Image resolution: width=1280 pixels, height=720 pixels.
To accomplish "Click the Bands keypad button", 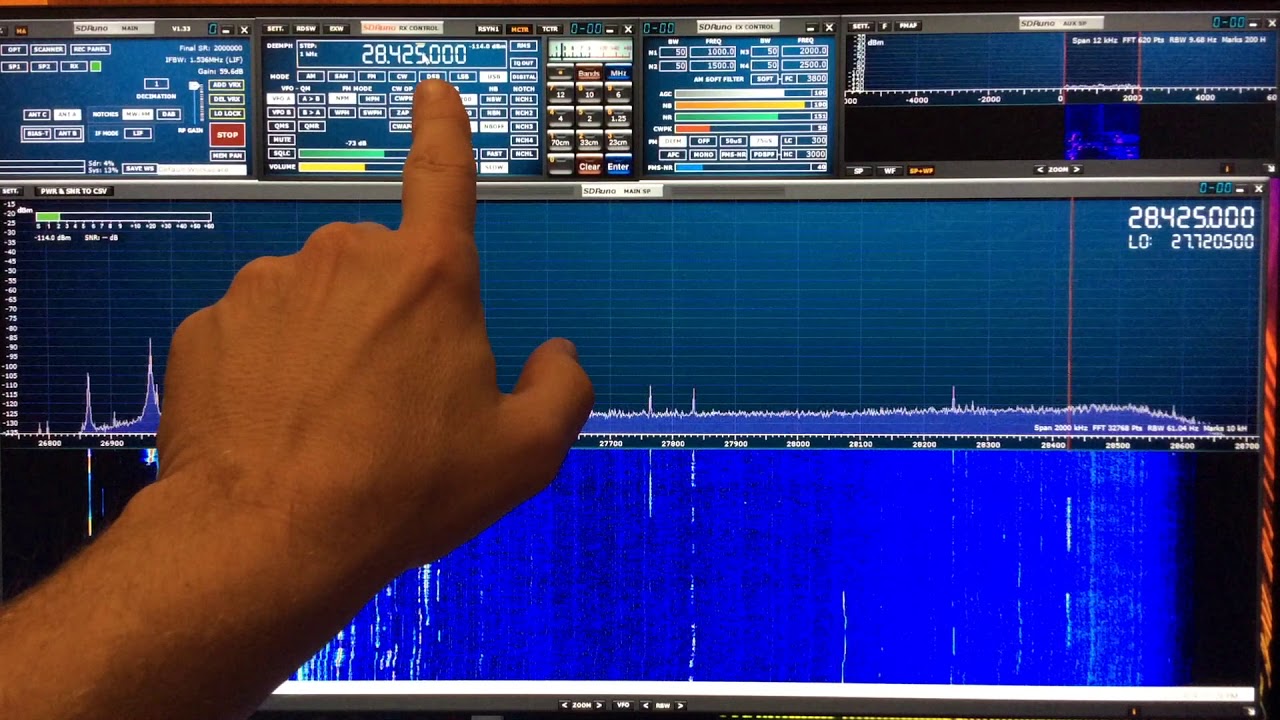I will [x=589, y=73].
